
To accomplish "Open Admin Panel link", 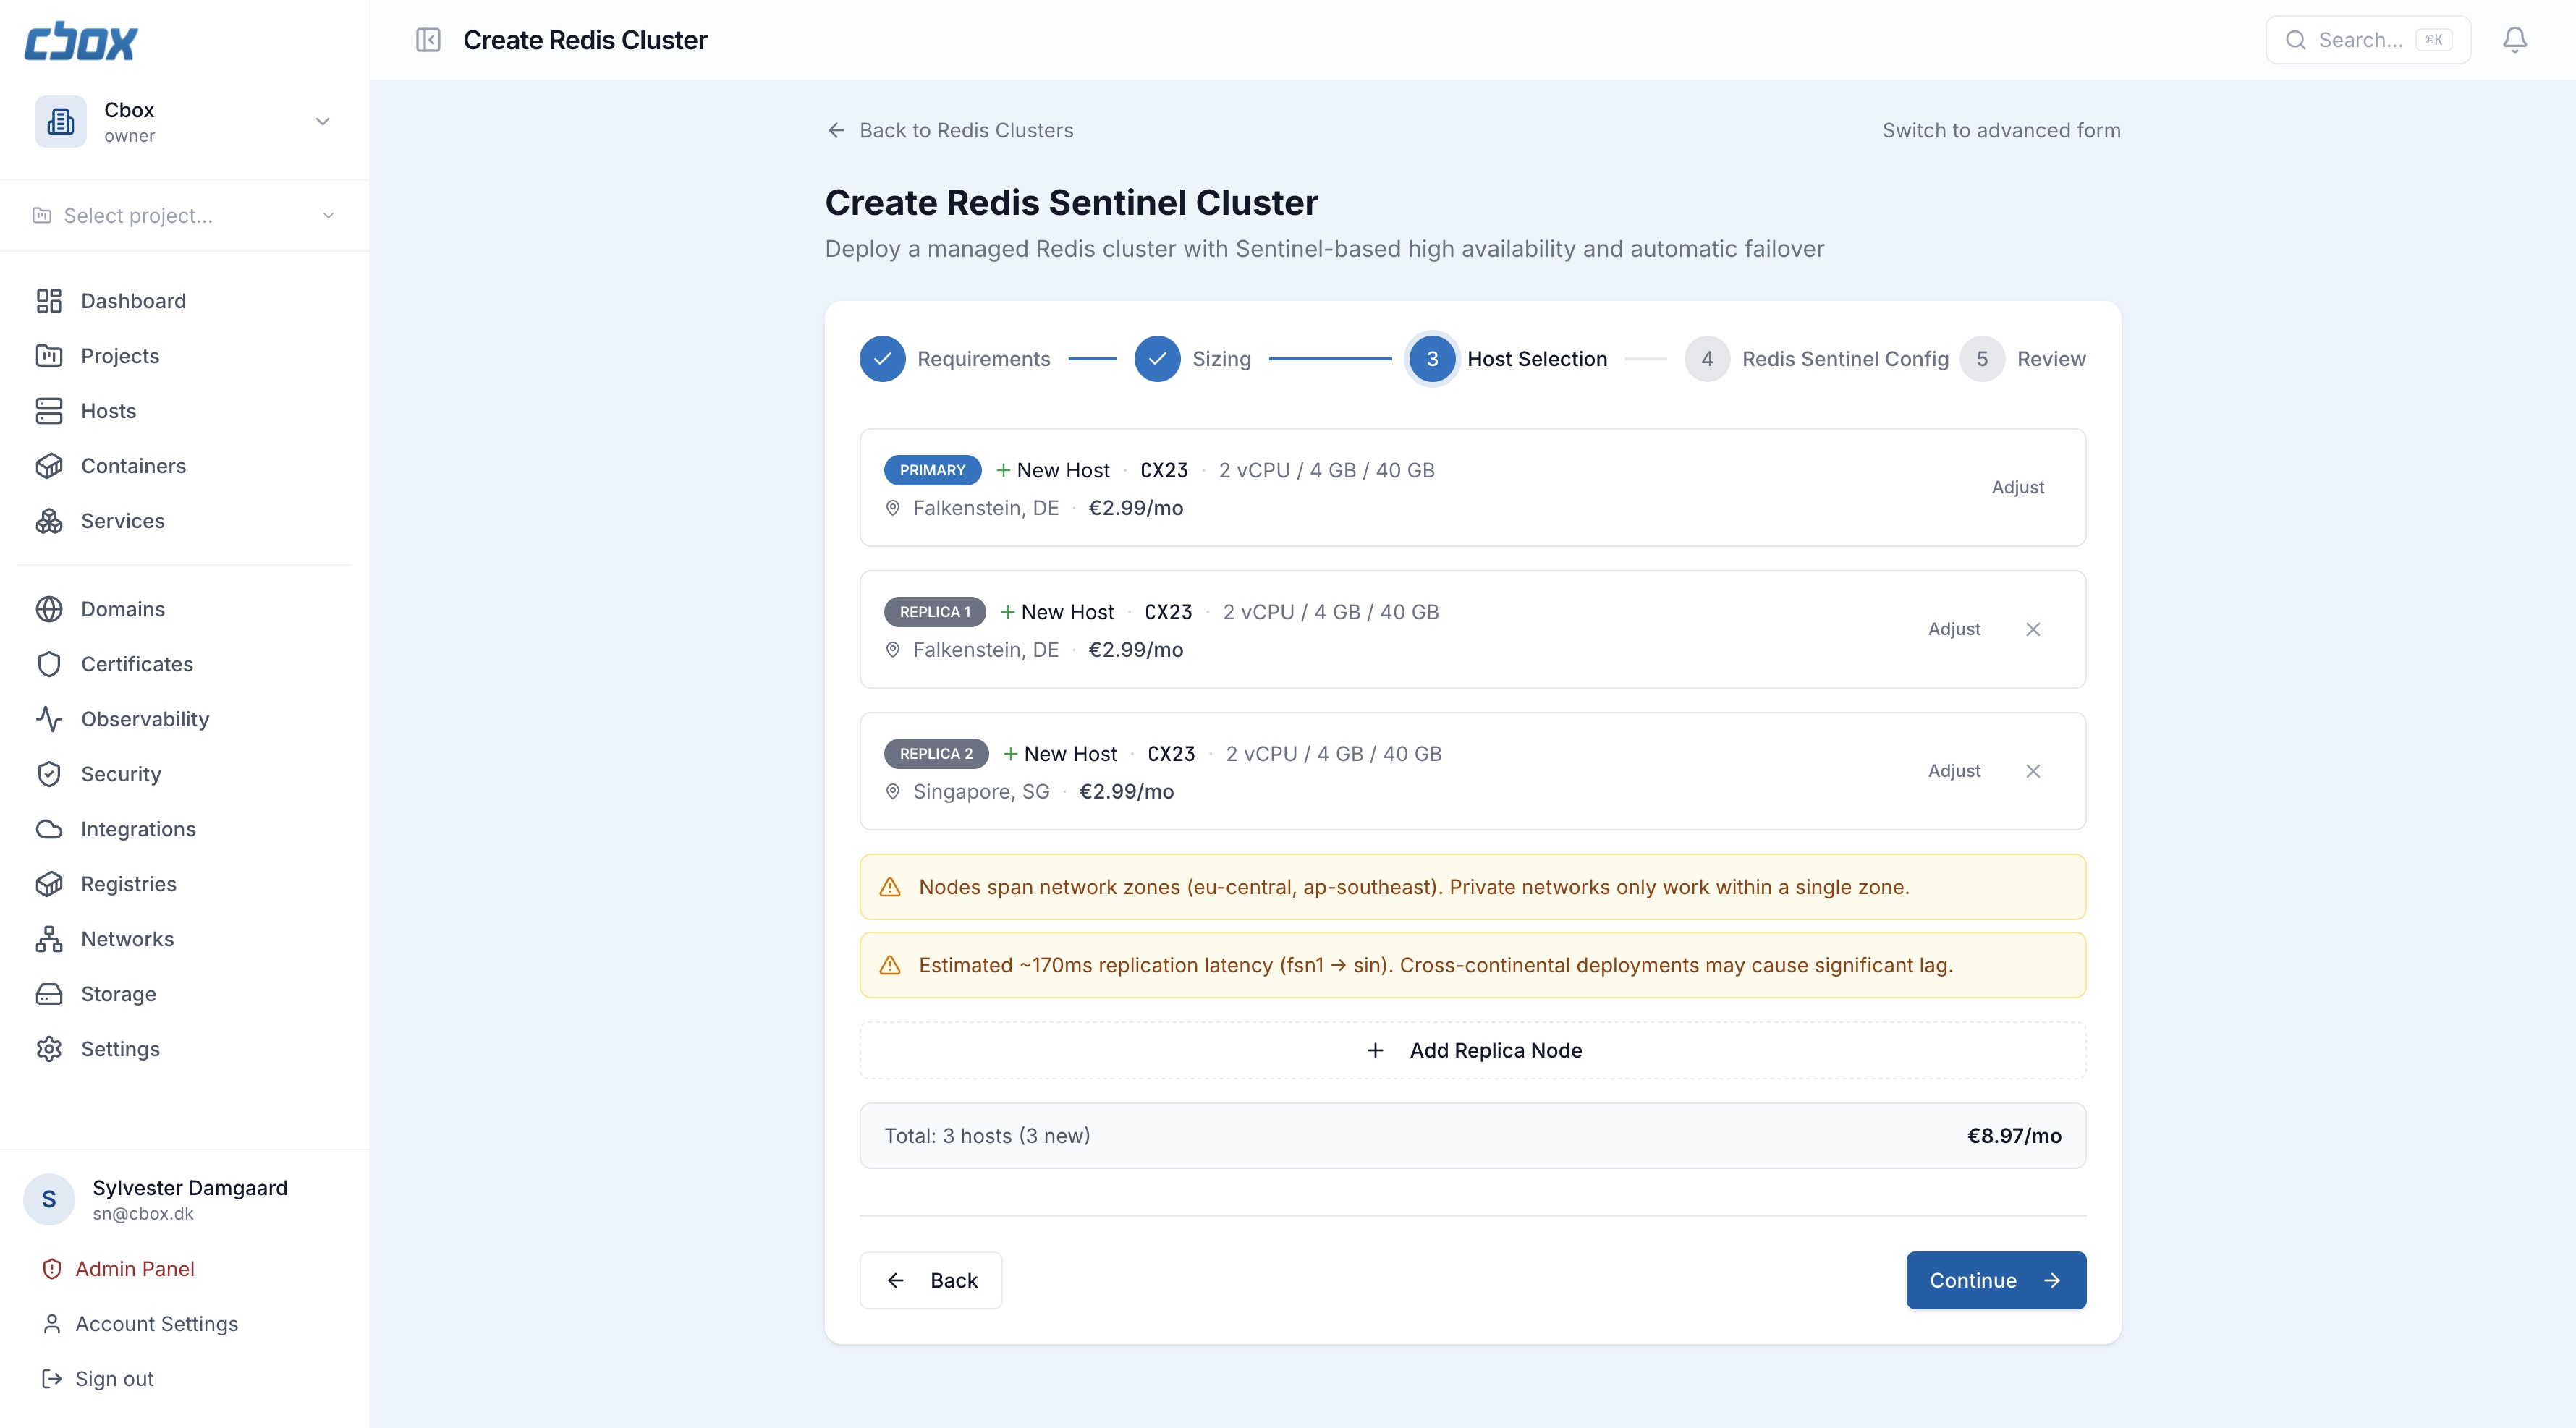I will point(135,1269).
